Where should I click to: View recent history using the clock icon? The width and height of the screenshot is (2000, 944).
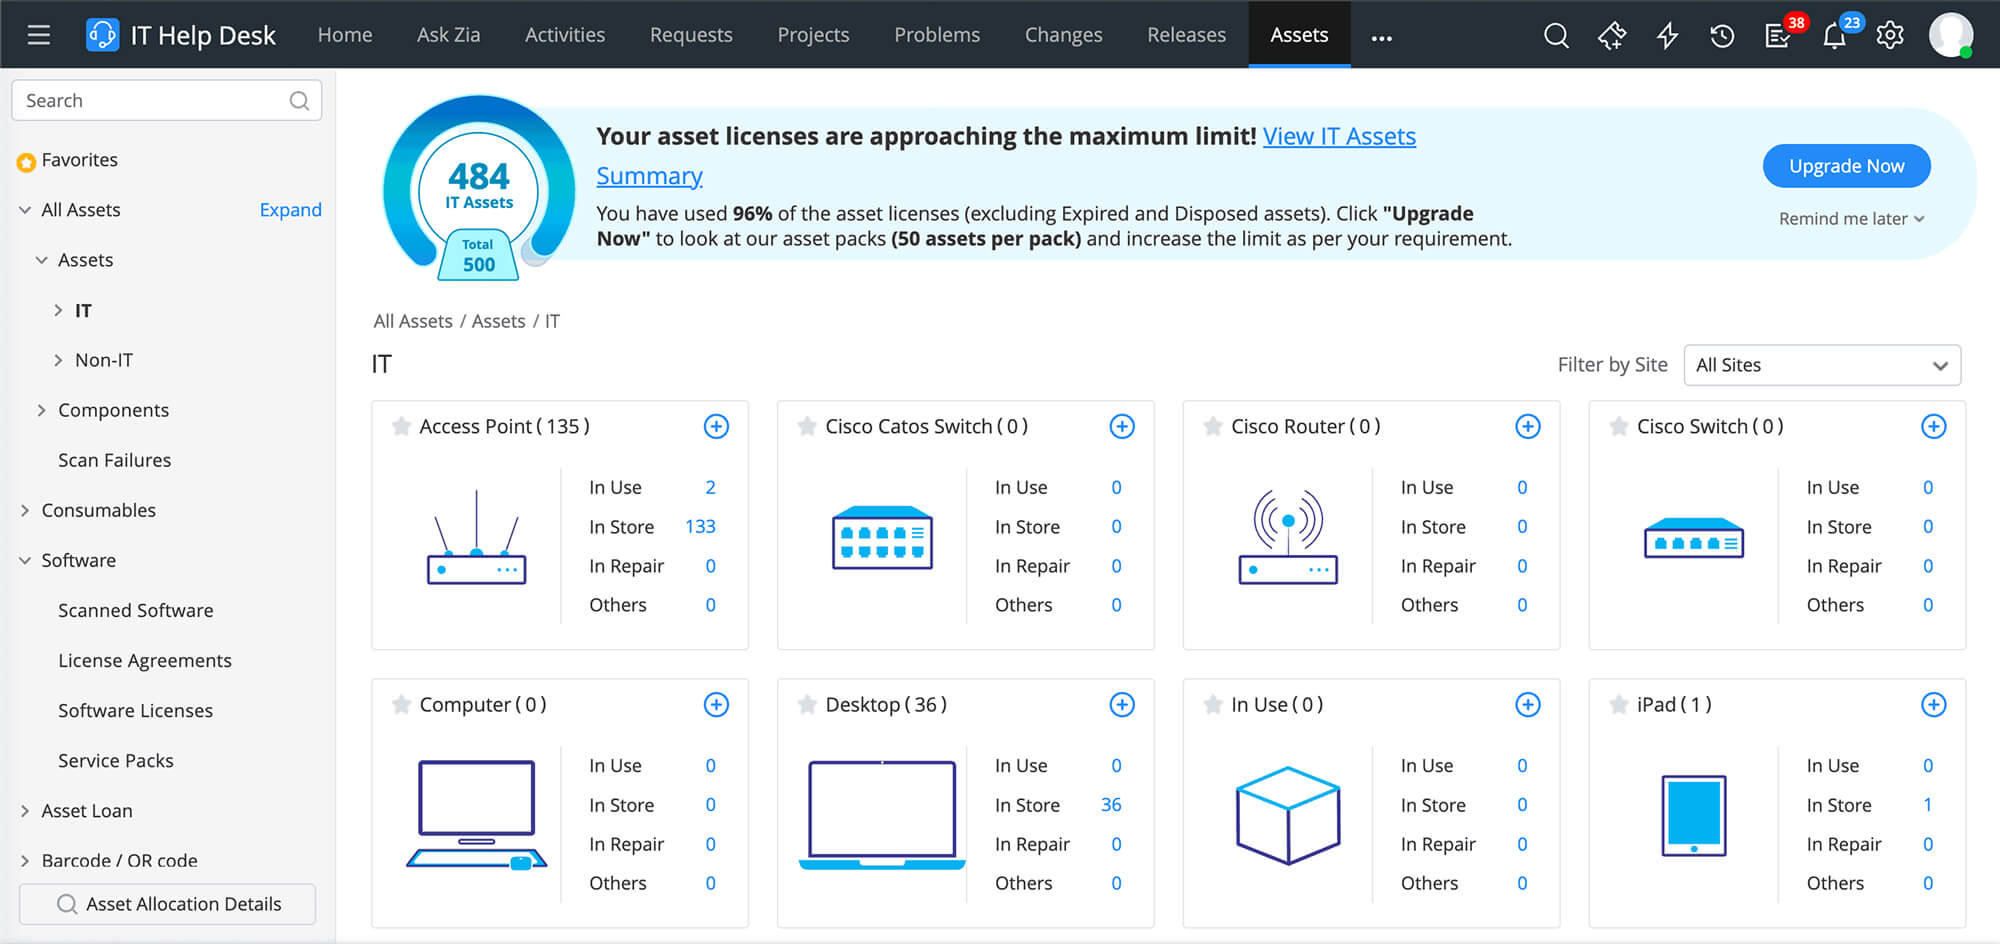(x=1722, y=35)
